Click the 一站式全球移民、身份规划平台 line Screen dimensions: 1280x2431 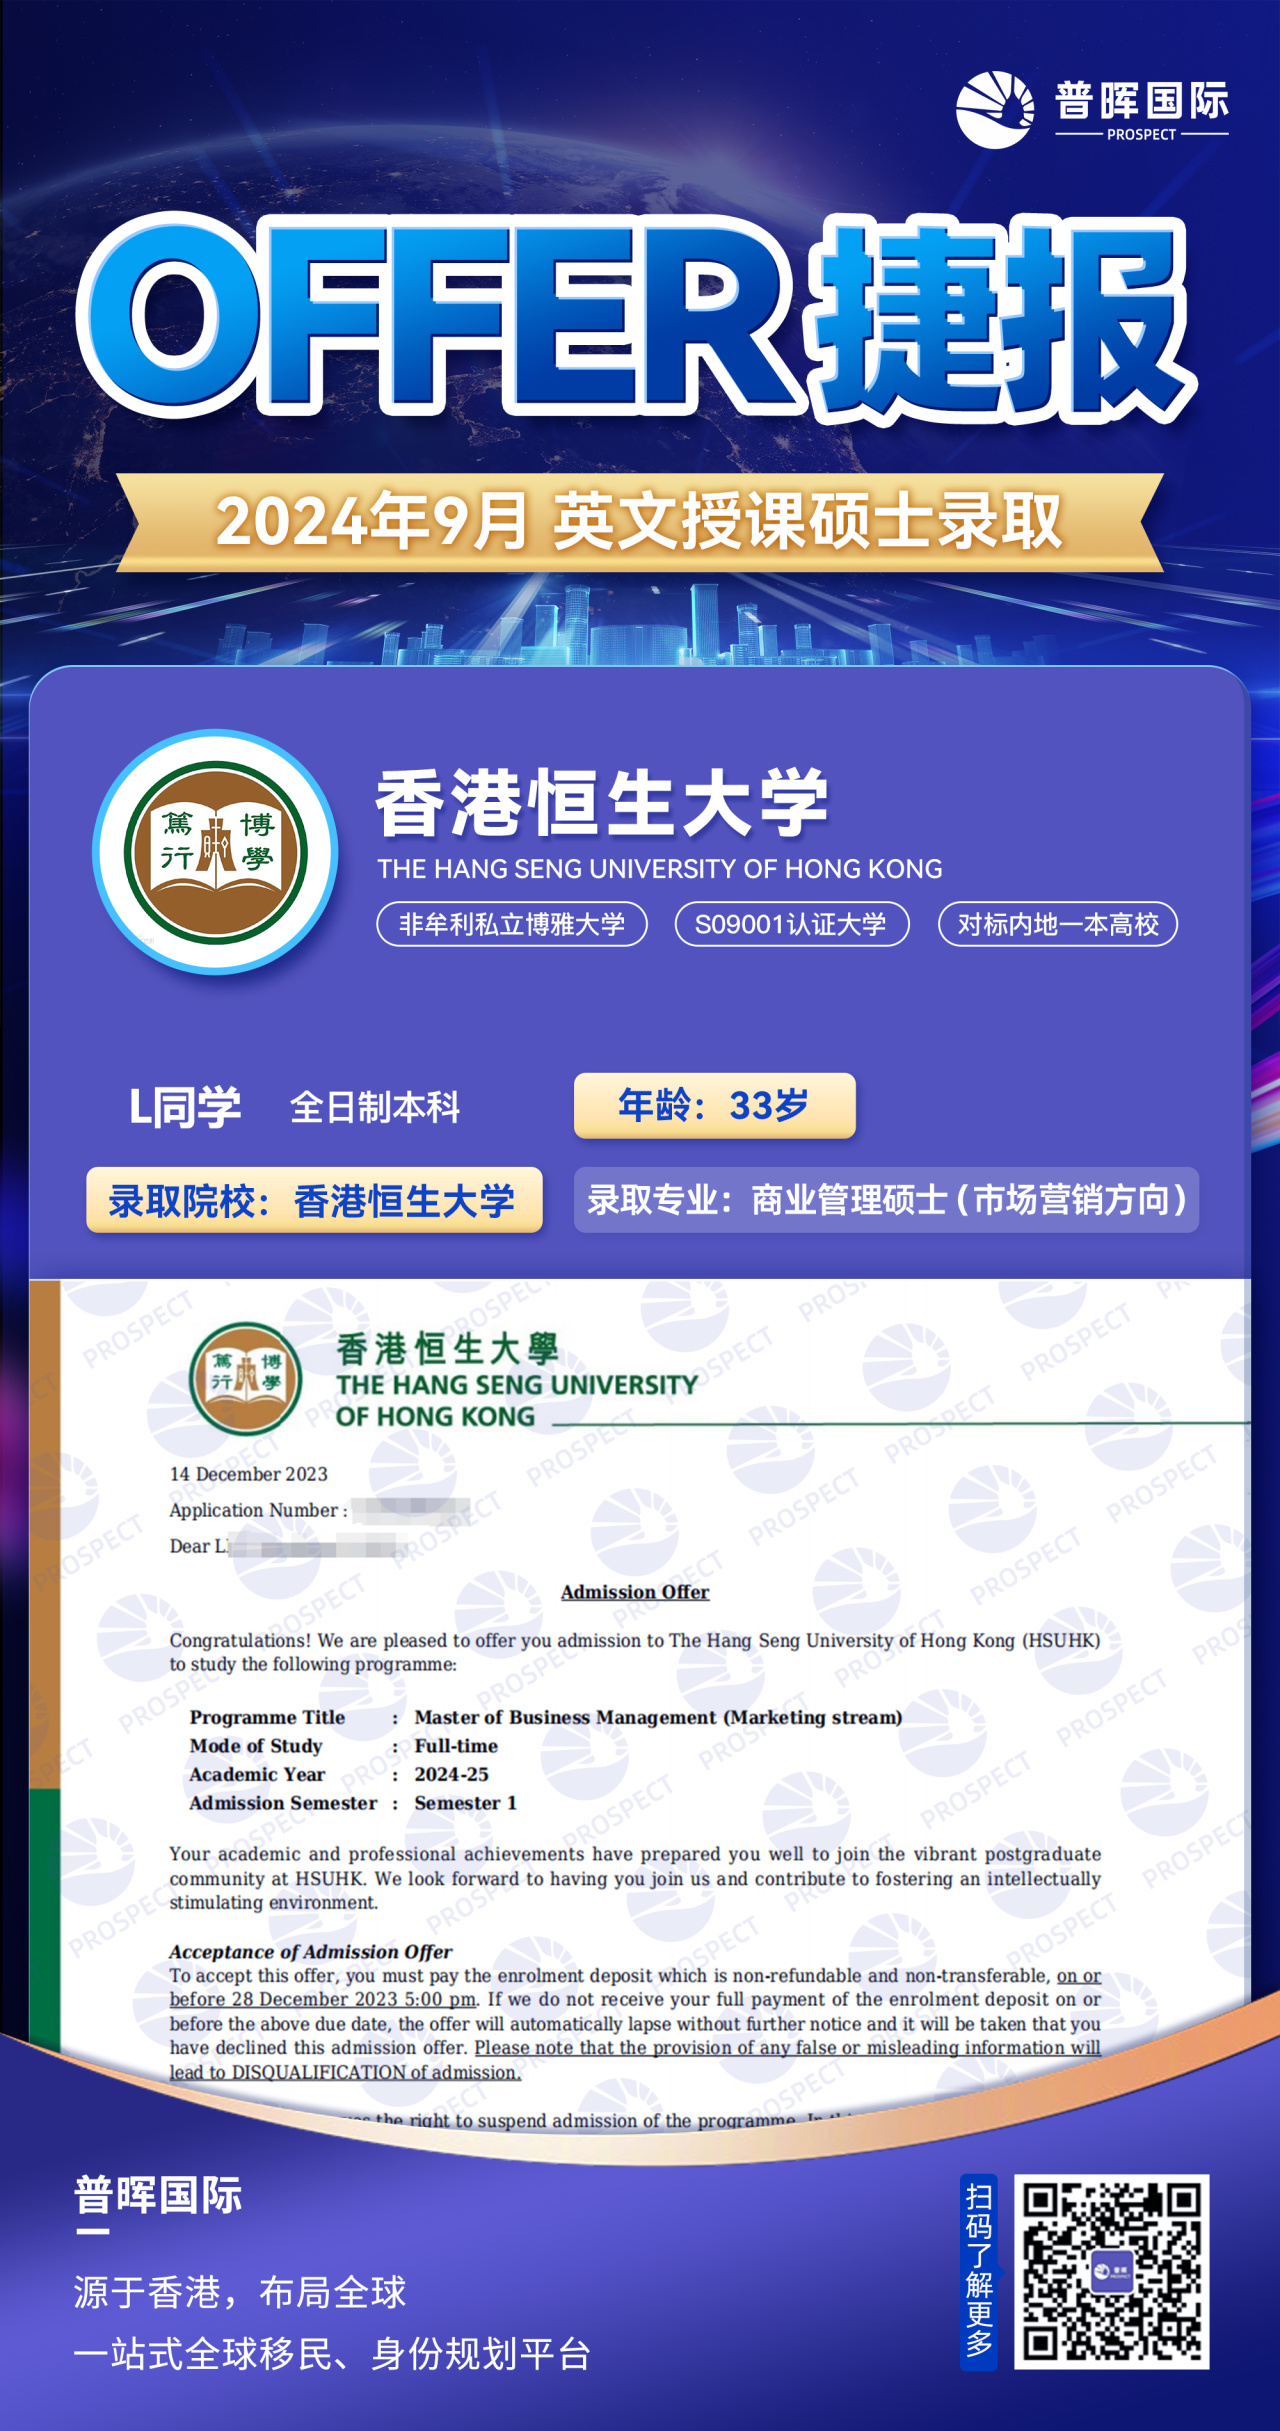pyautogui.click(x=332, y=2354)
